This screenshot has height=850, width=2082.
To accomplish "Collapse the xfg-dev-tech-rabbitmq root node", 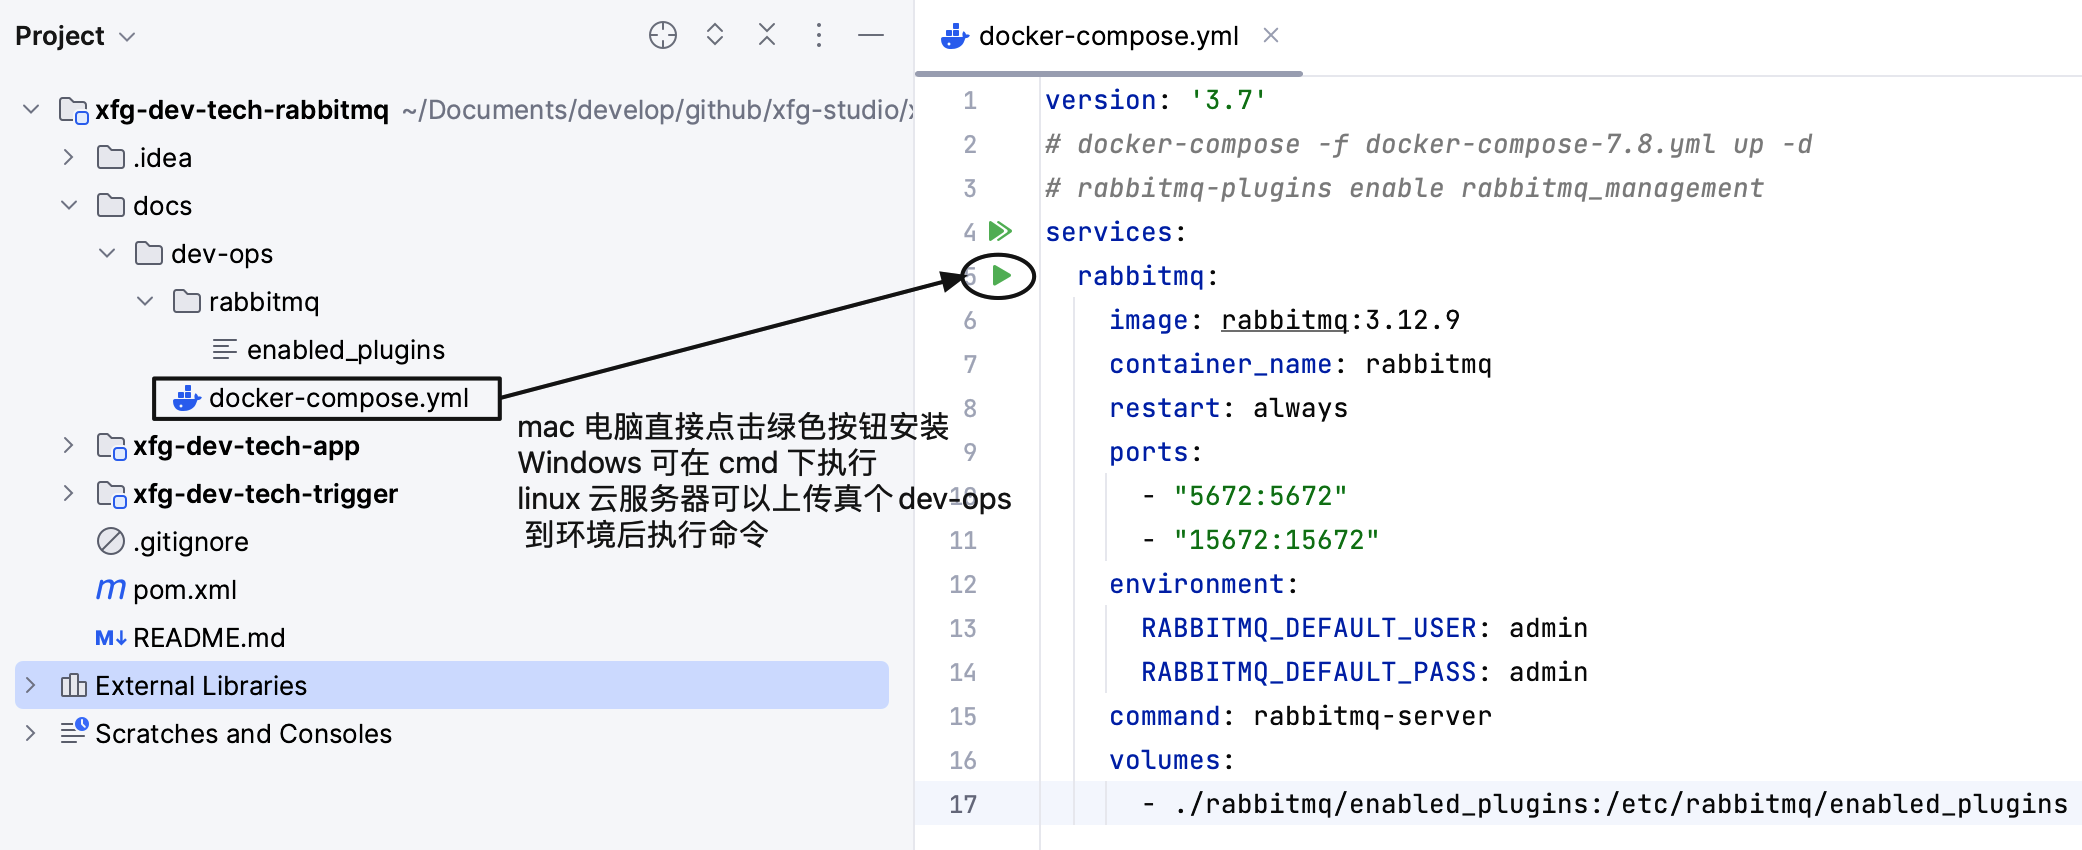I will pyautogui.click(x=31, y=109).
